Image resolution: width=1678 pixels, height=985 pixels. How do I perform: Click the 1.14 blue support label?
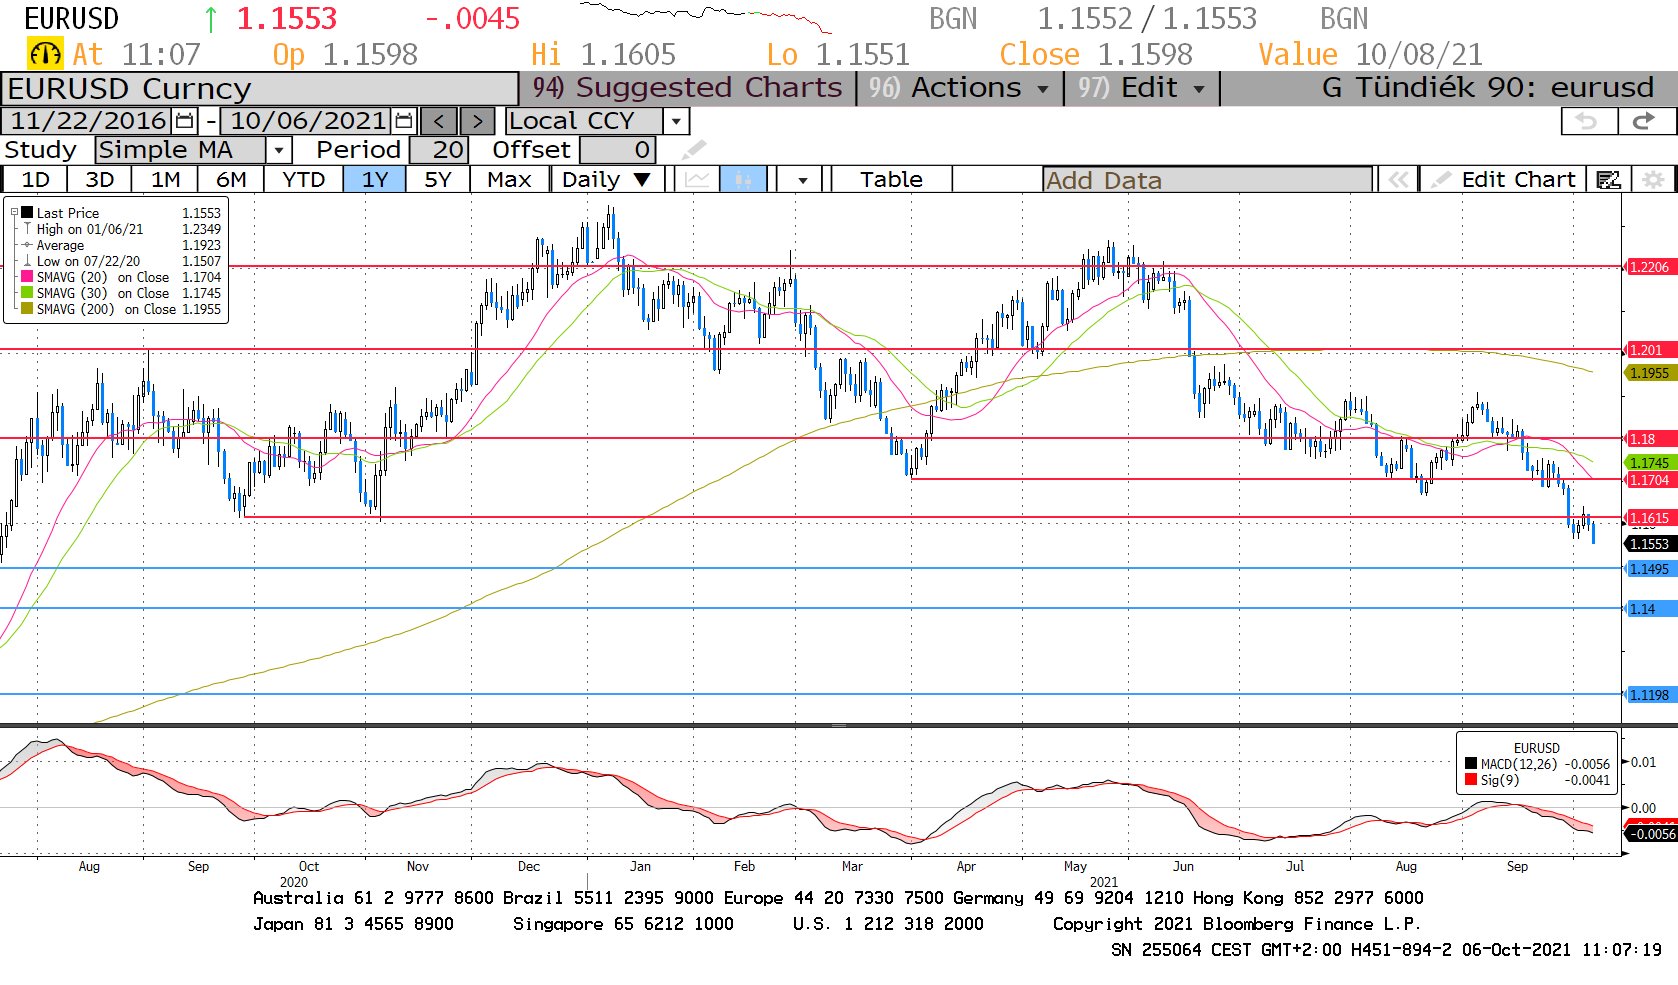point(1649,609)
